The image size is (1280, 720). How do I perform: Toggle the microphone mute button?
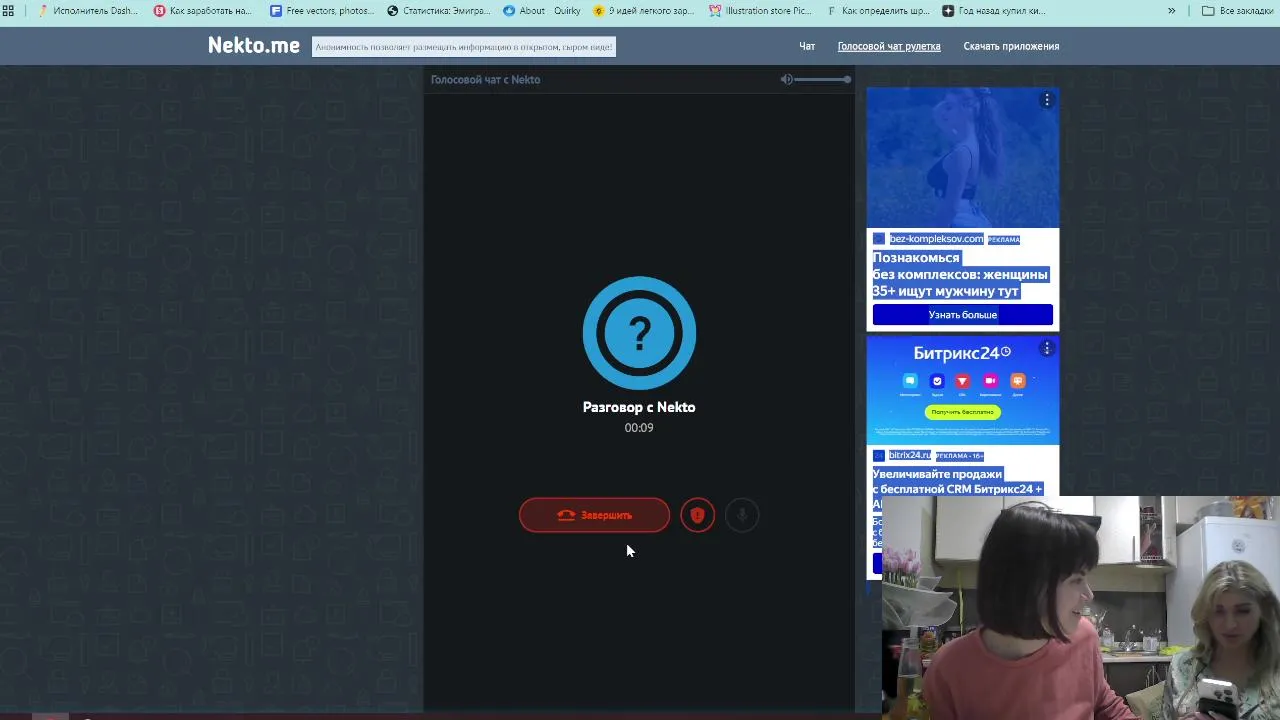[x=742, y=515]
